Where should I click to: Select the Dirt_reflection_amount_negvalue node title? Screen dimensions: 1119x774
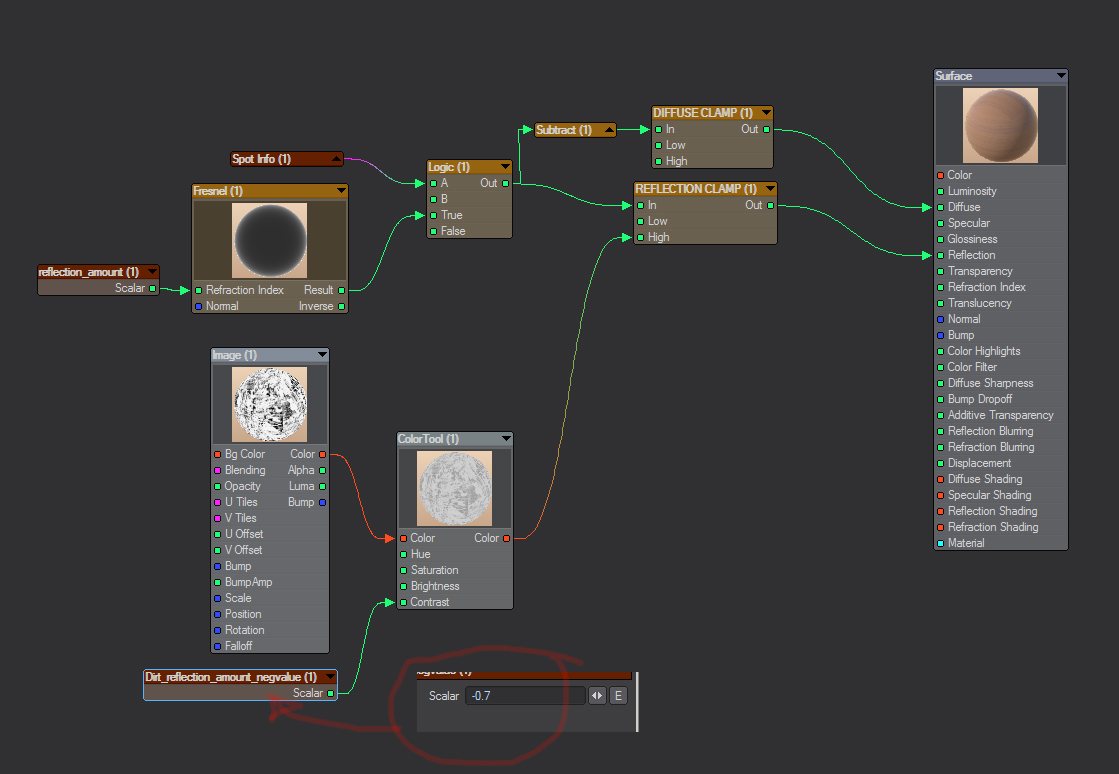coord(230,677)
